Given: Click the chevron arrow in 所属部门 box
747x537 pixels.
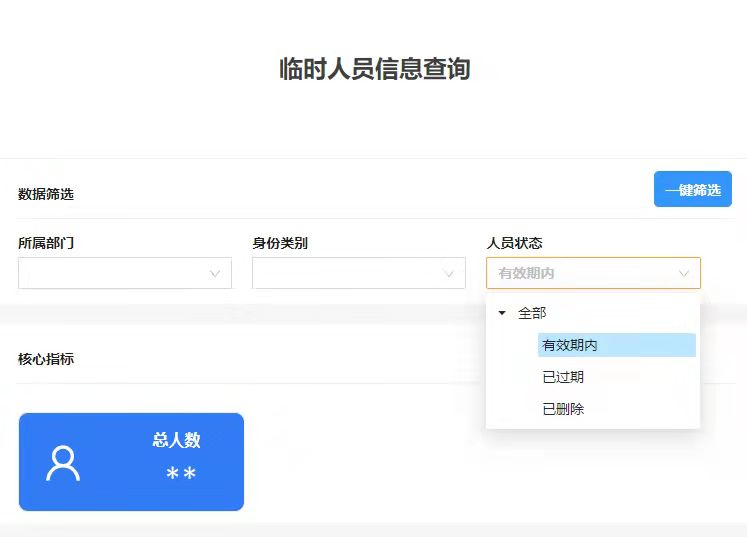Looking at the screenshot, I should click(215, 274).
